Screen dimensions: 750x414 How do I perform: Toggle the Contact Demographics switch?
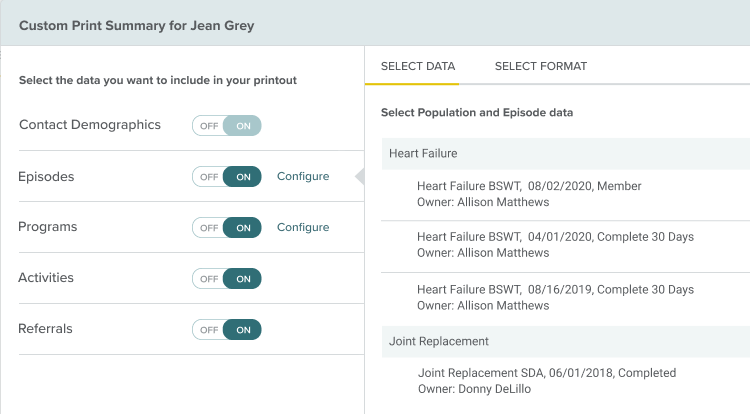(x=227, y=126)
